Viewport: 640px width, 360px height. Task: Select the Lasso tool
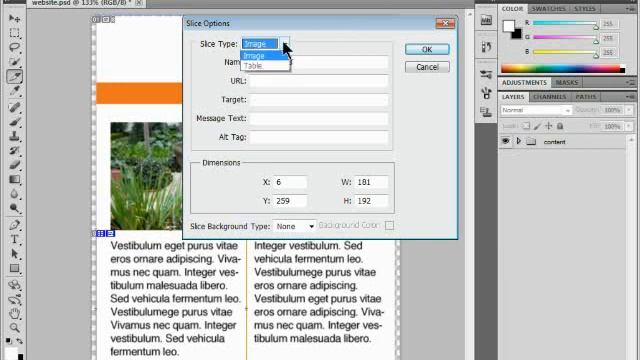tap(14, 47)
